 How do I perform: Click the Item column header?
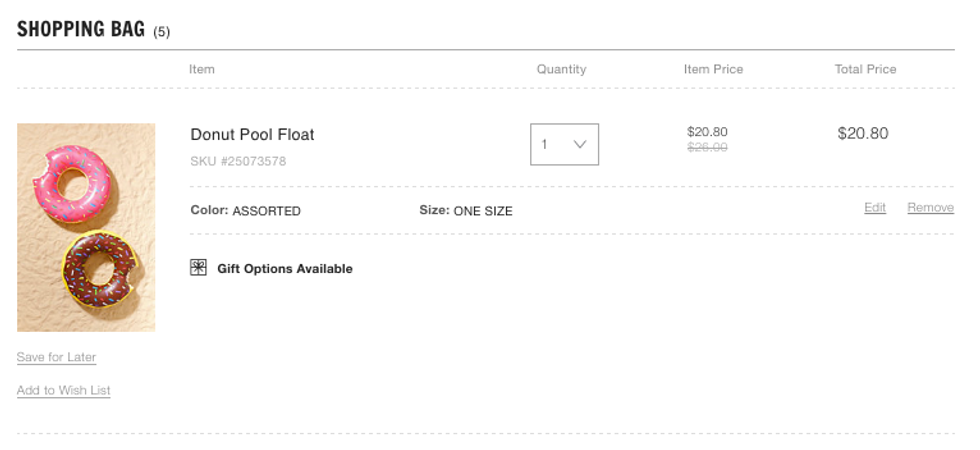(x=202, y=69)
